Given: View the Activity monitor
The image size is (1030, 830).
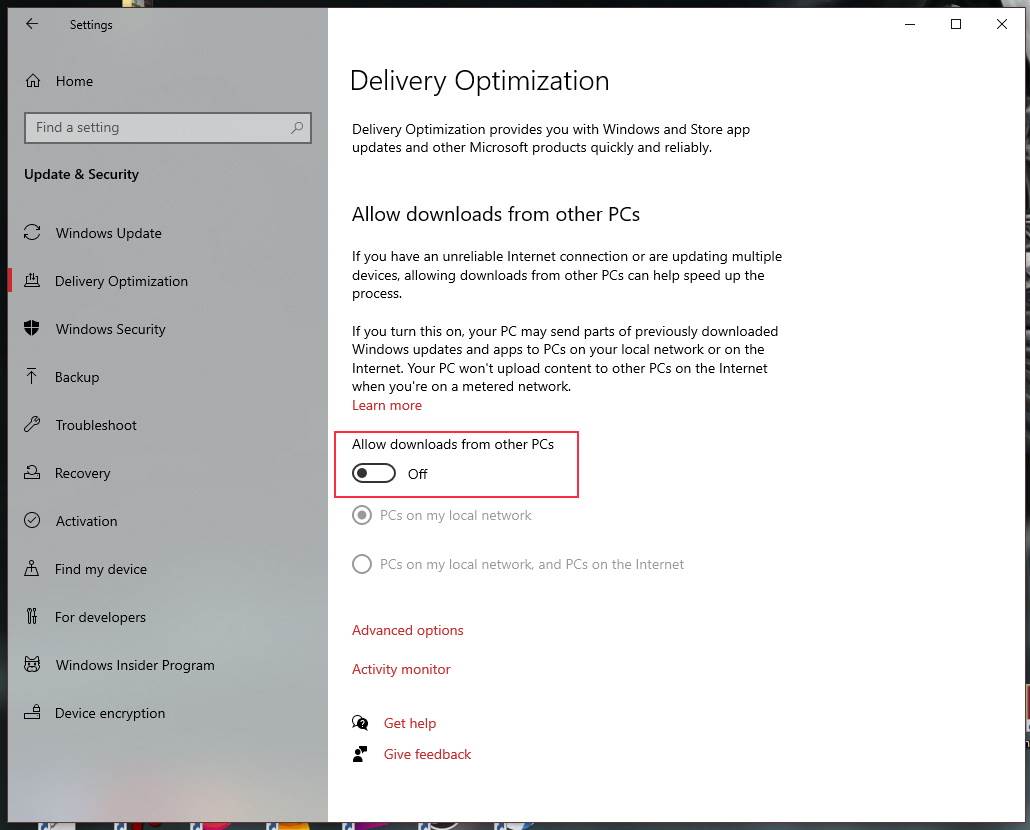Looking at the screenshot, I should (x=401, y=669).
